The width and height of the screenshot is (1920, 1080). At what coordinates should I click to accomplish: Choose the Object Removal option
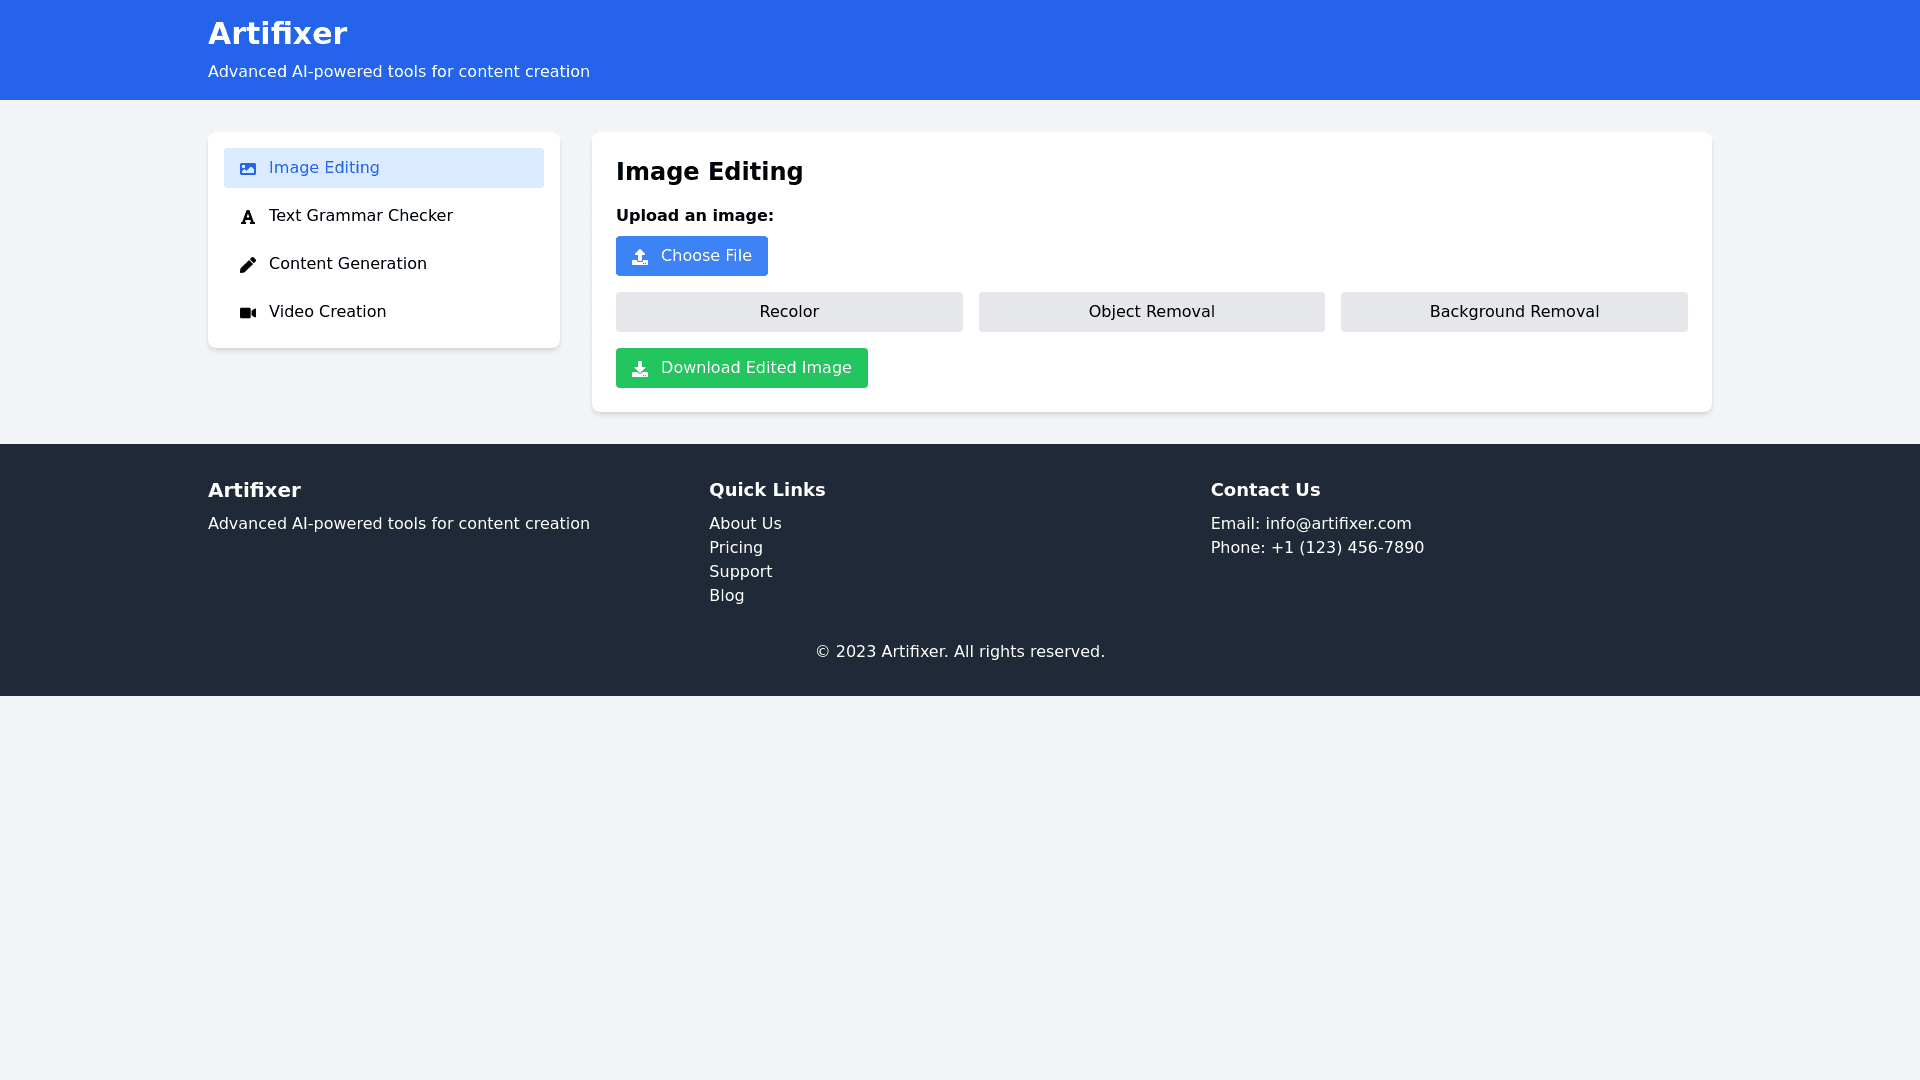(x=1151, y=312)
